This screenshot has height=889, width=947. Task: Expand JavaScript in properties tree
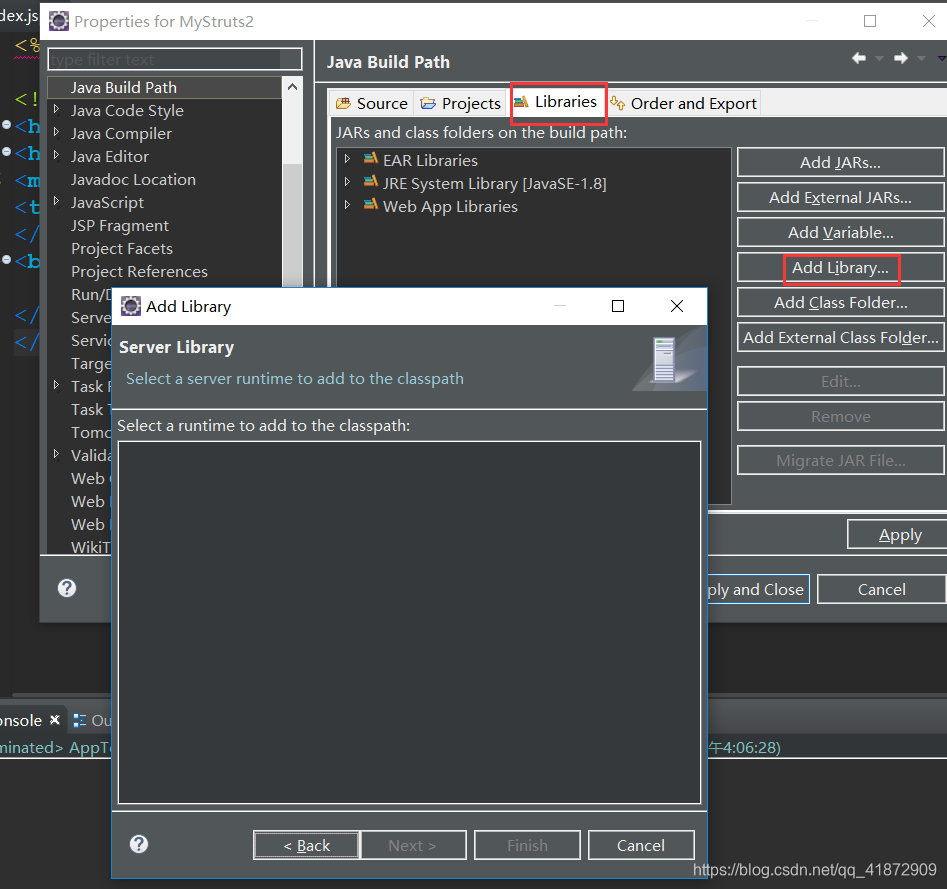pyautogui.click(x=57, y=201)
